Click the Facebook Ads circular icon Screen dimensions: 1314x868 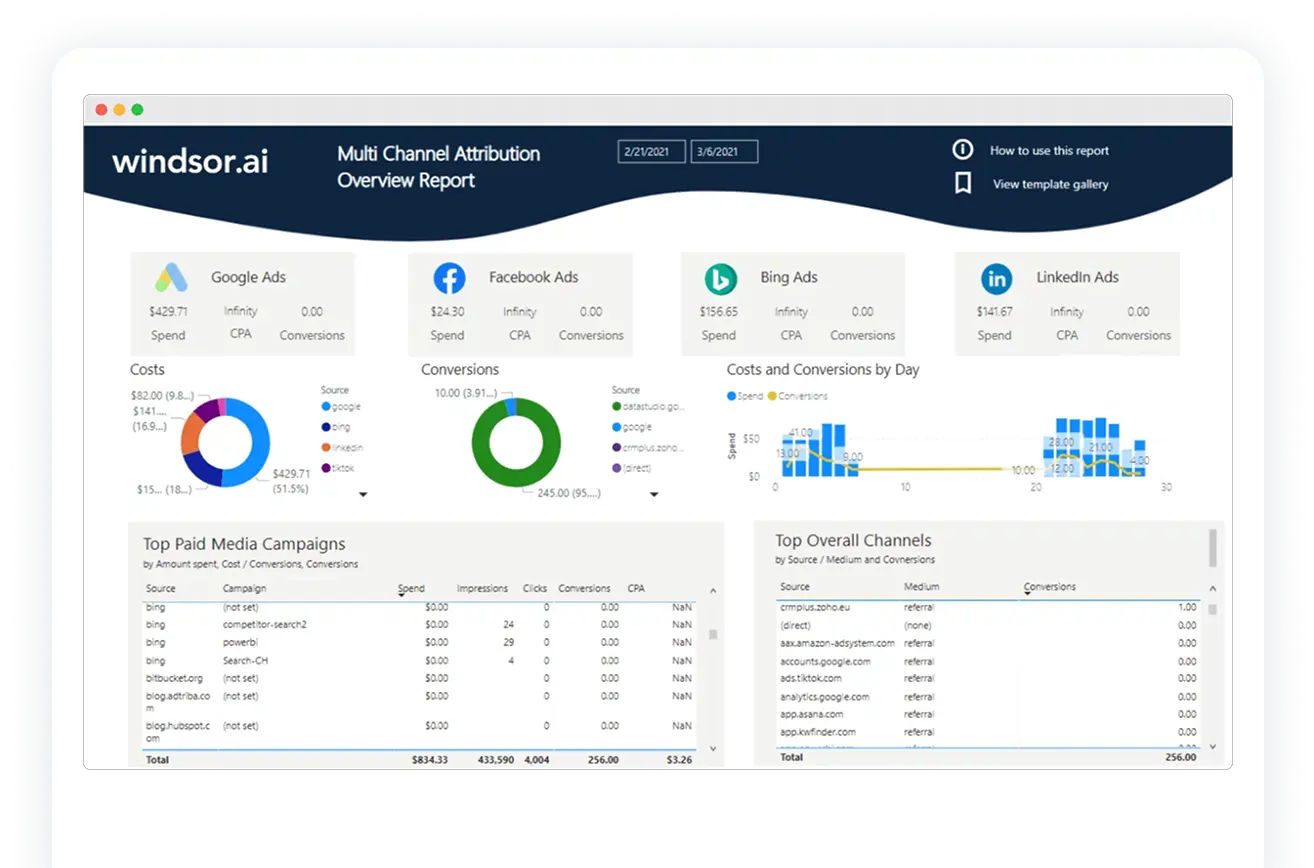[447, 278]
